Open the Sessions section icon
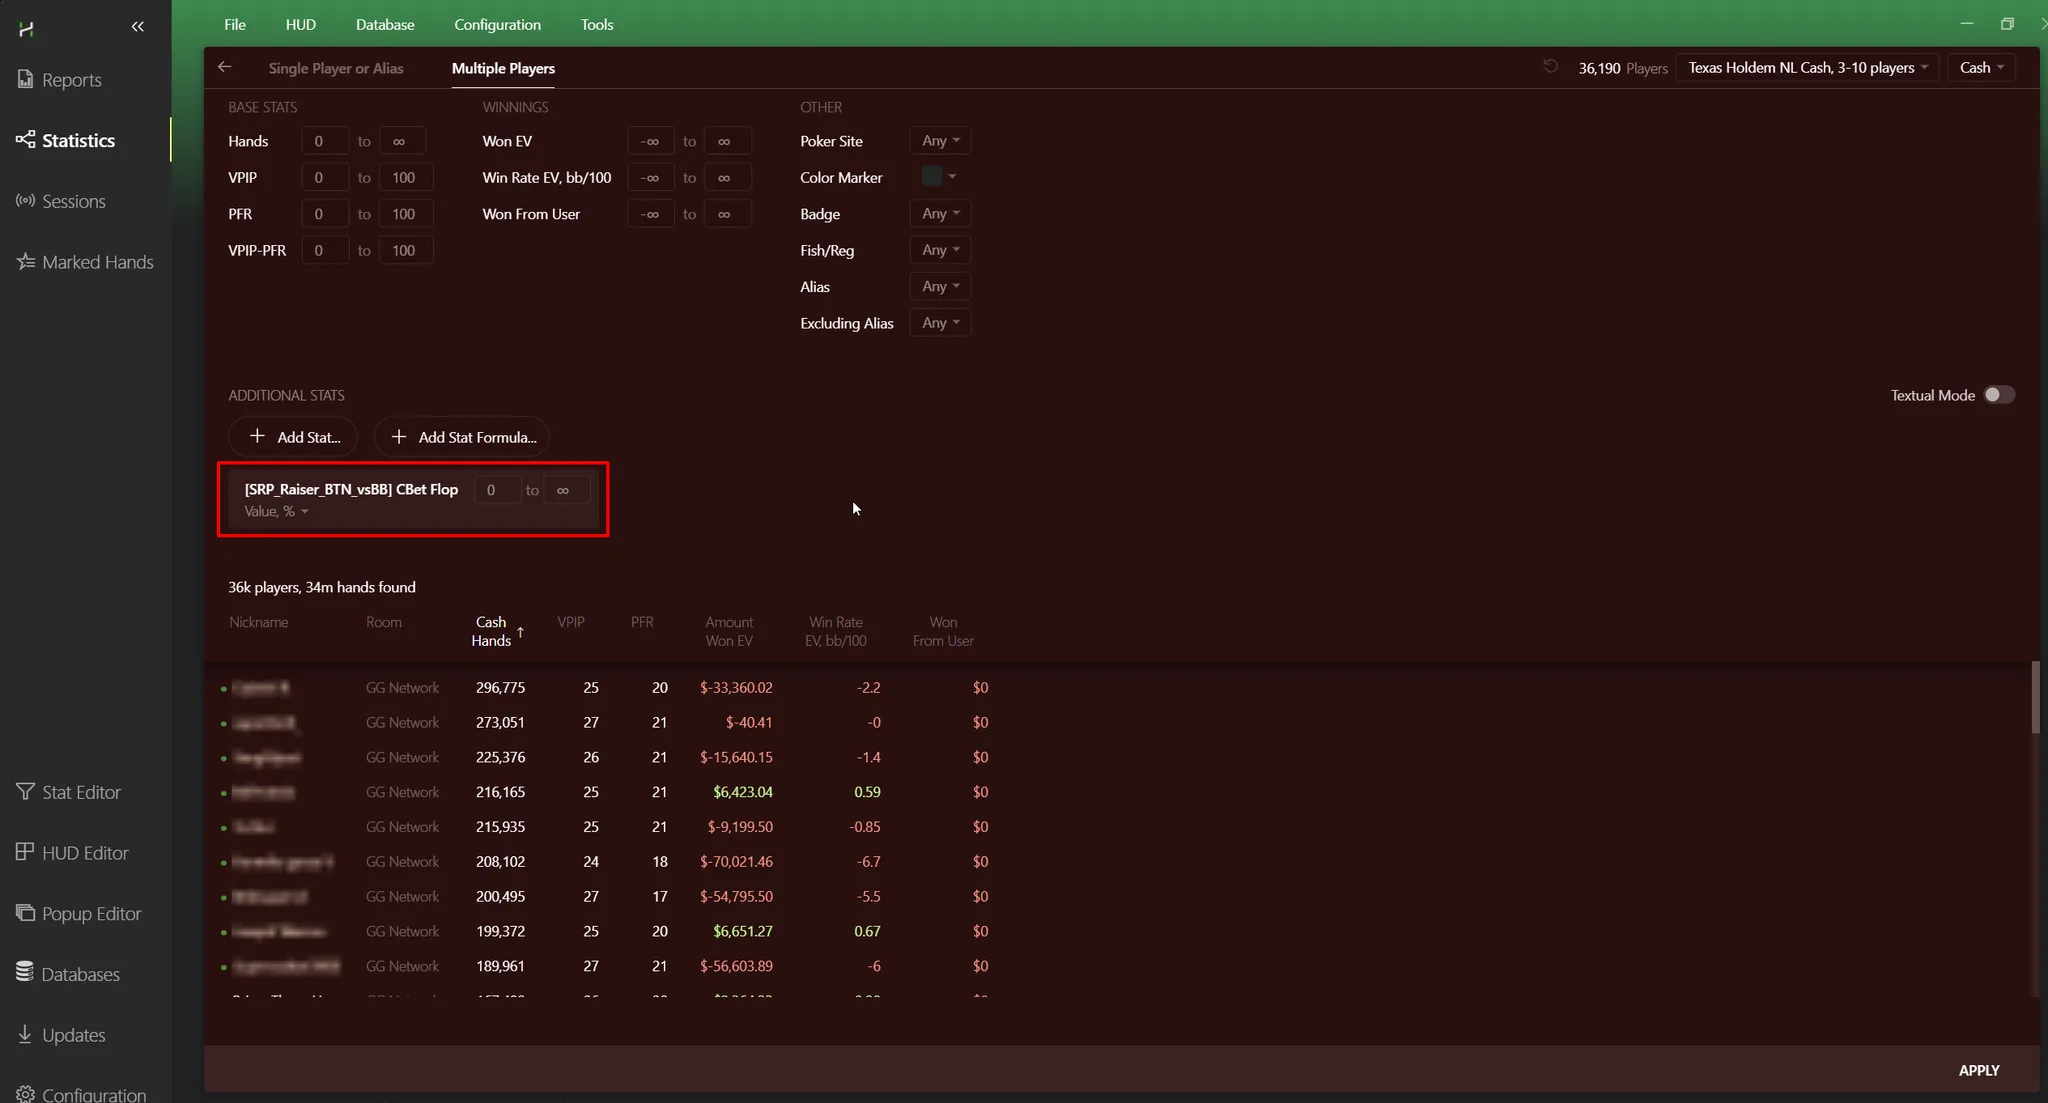Screen dimensions: 2048x1103 [x=25, y=201]
